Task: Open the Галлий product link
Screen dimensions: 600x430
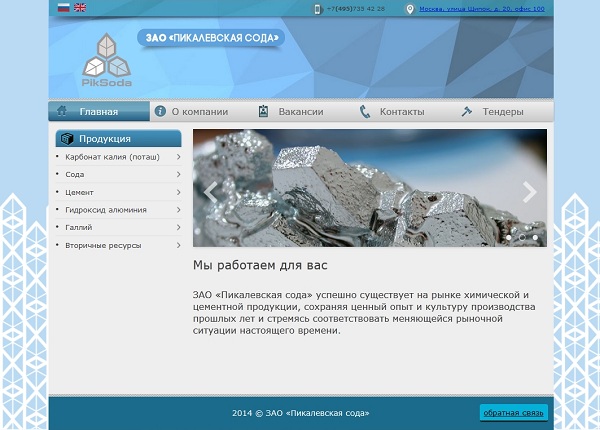Action: click(78, 228)
